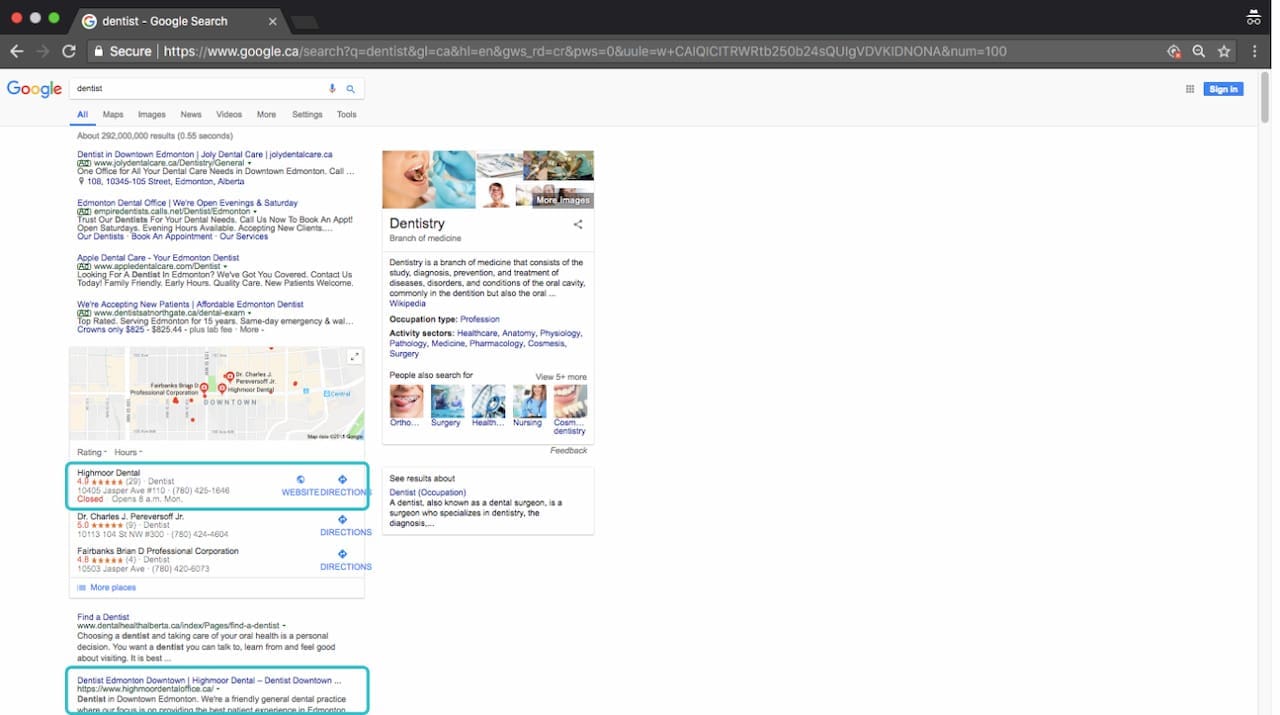Screen dimensions: 1280x715
Task: Click the list icon beside More places
Action: point(81,588)
